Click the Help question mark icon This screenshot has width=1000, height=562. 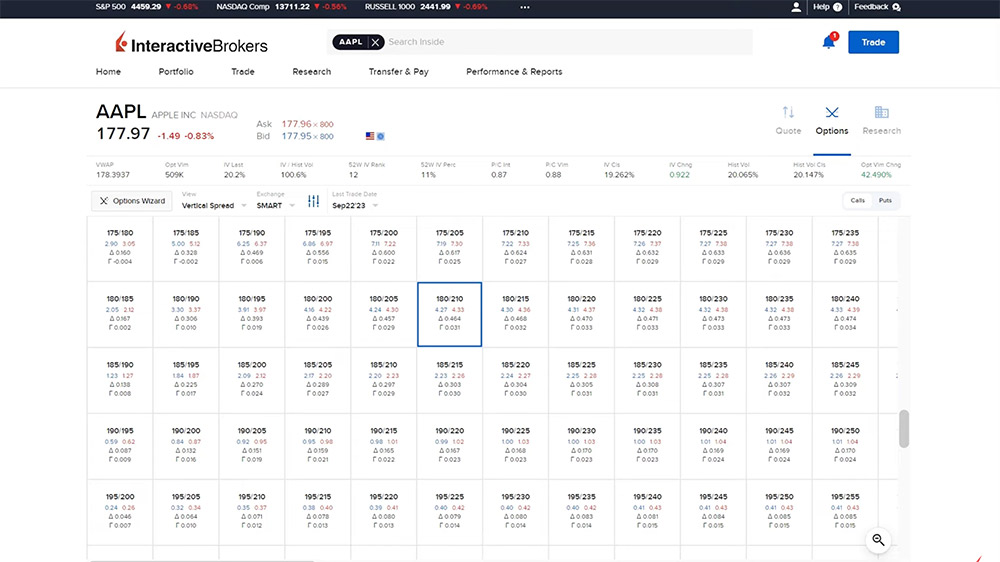tap(837, 7)
